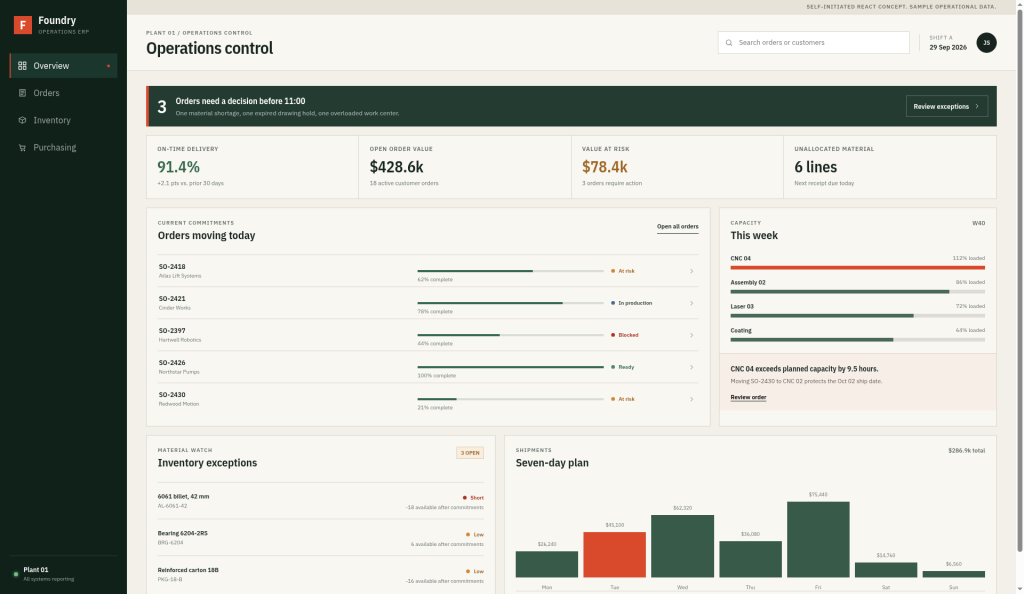1024x594 pixels.
Task: Open the Overview menu item
Action: click(x=63, y=66)
